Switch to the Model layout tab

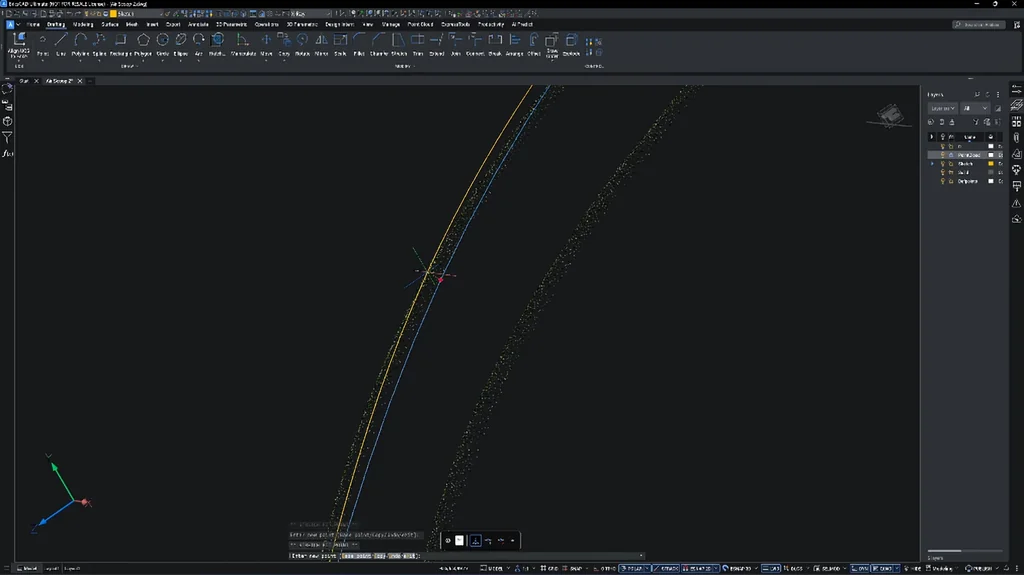[27, 568]
